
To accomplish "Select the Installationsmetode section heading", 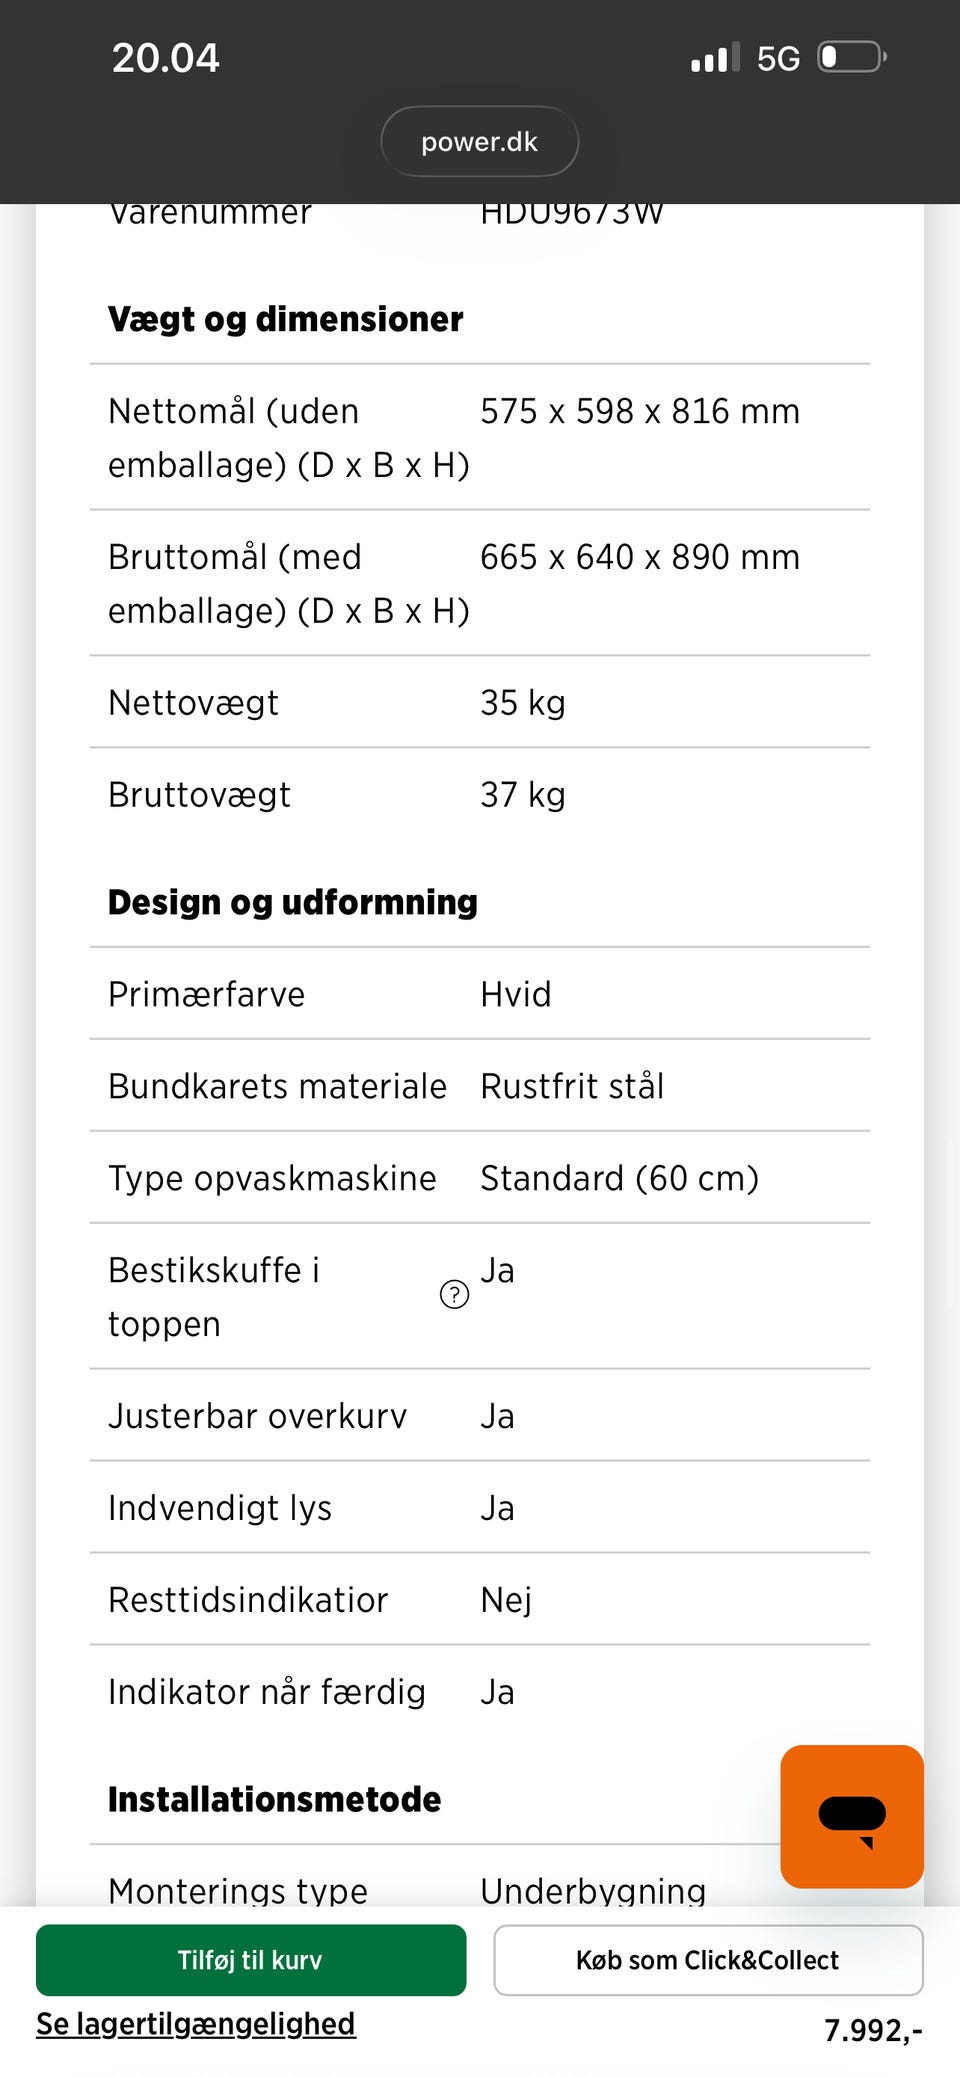I will 275,1799.
